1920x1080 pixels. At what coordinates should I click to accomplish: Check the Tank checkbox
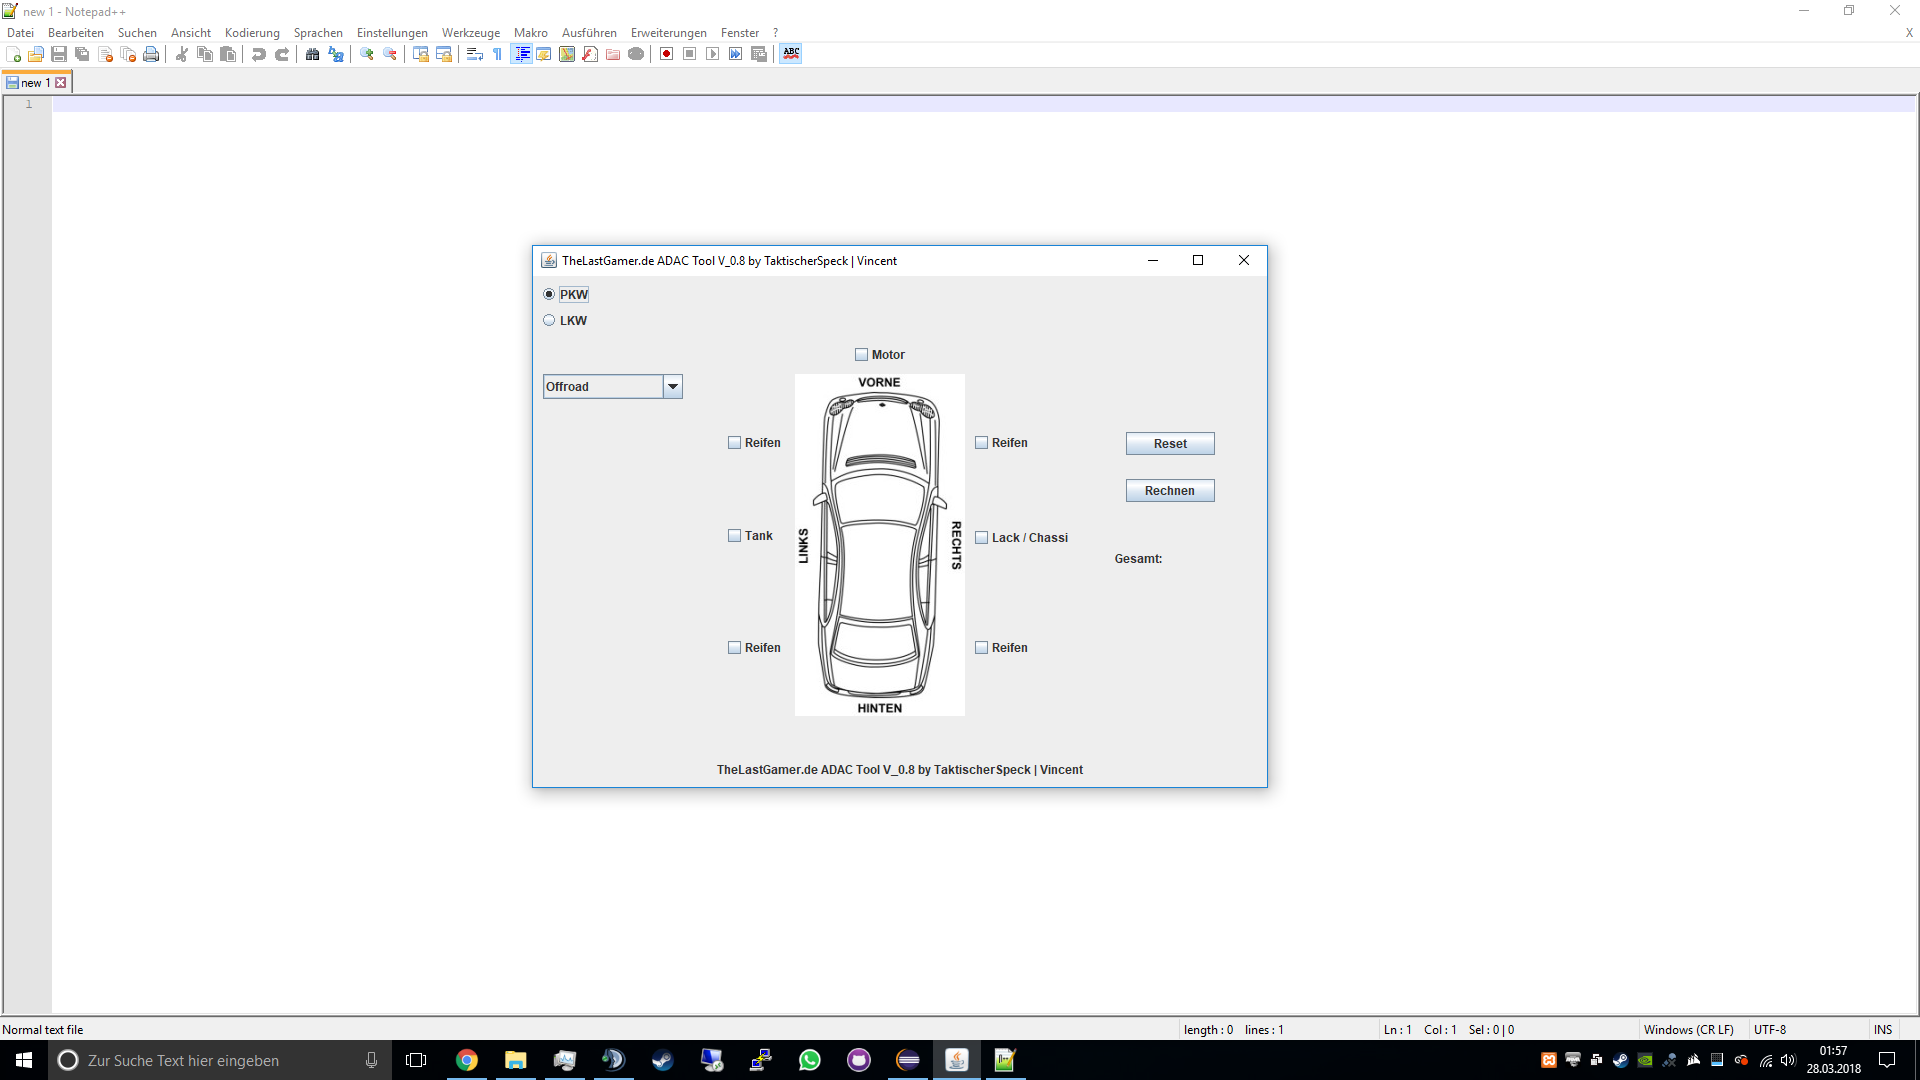[735, 536]
